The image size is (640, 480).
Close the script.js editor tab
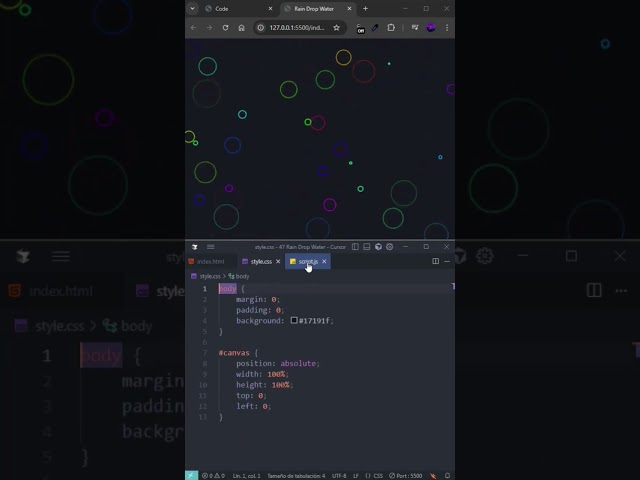tap(324, 262)
